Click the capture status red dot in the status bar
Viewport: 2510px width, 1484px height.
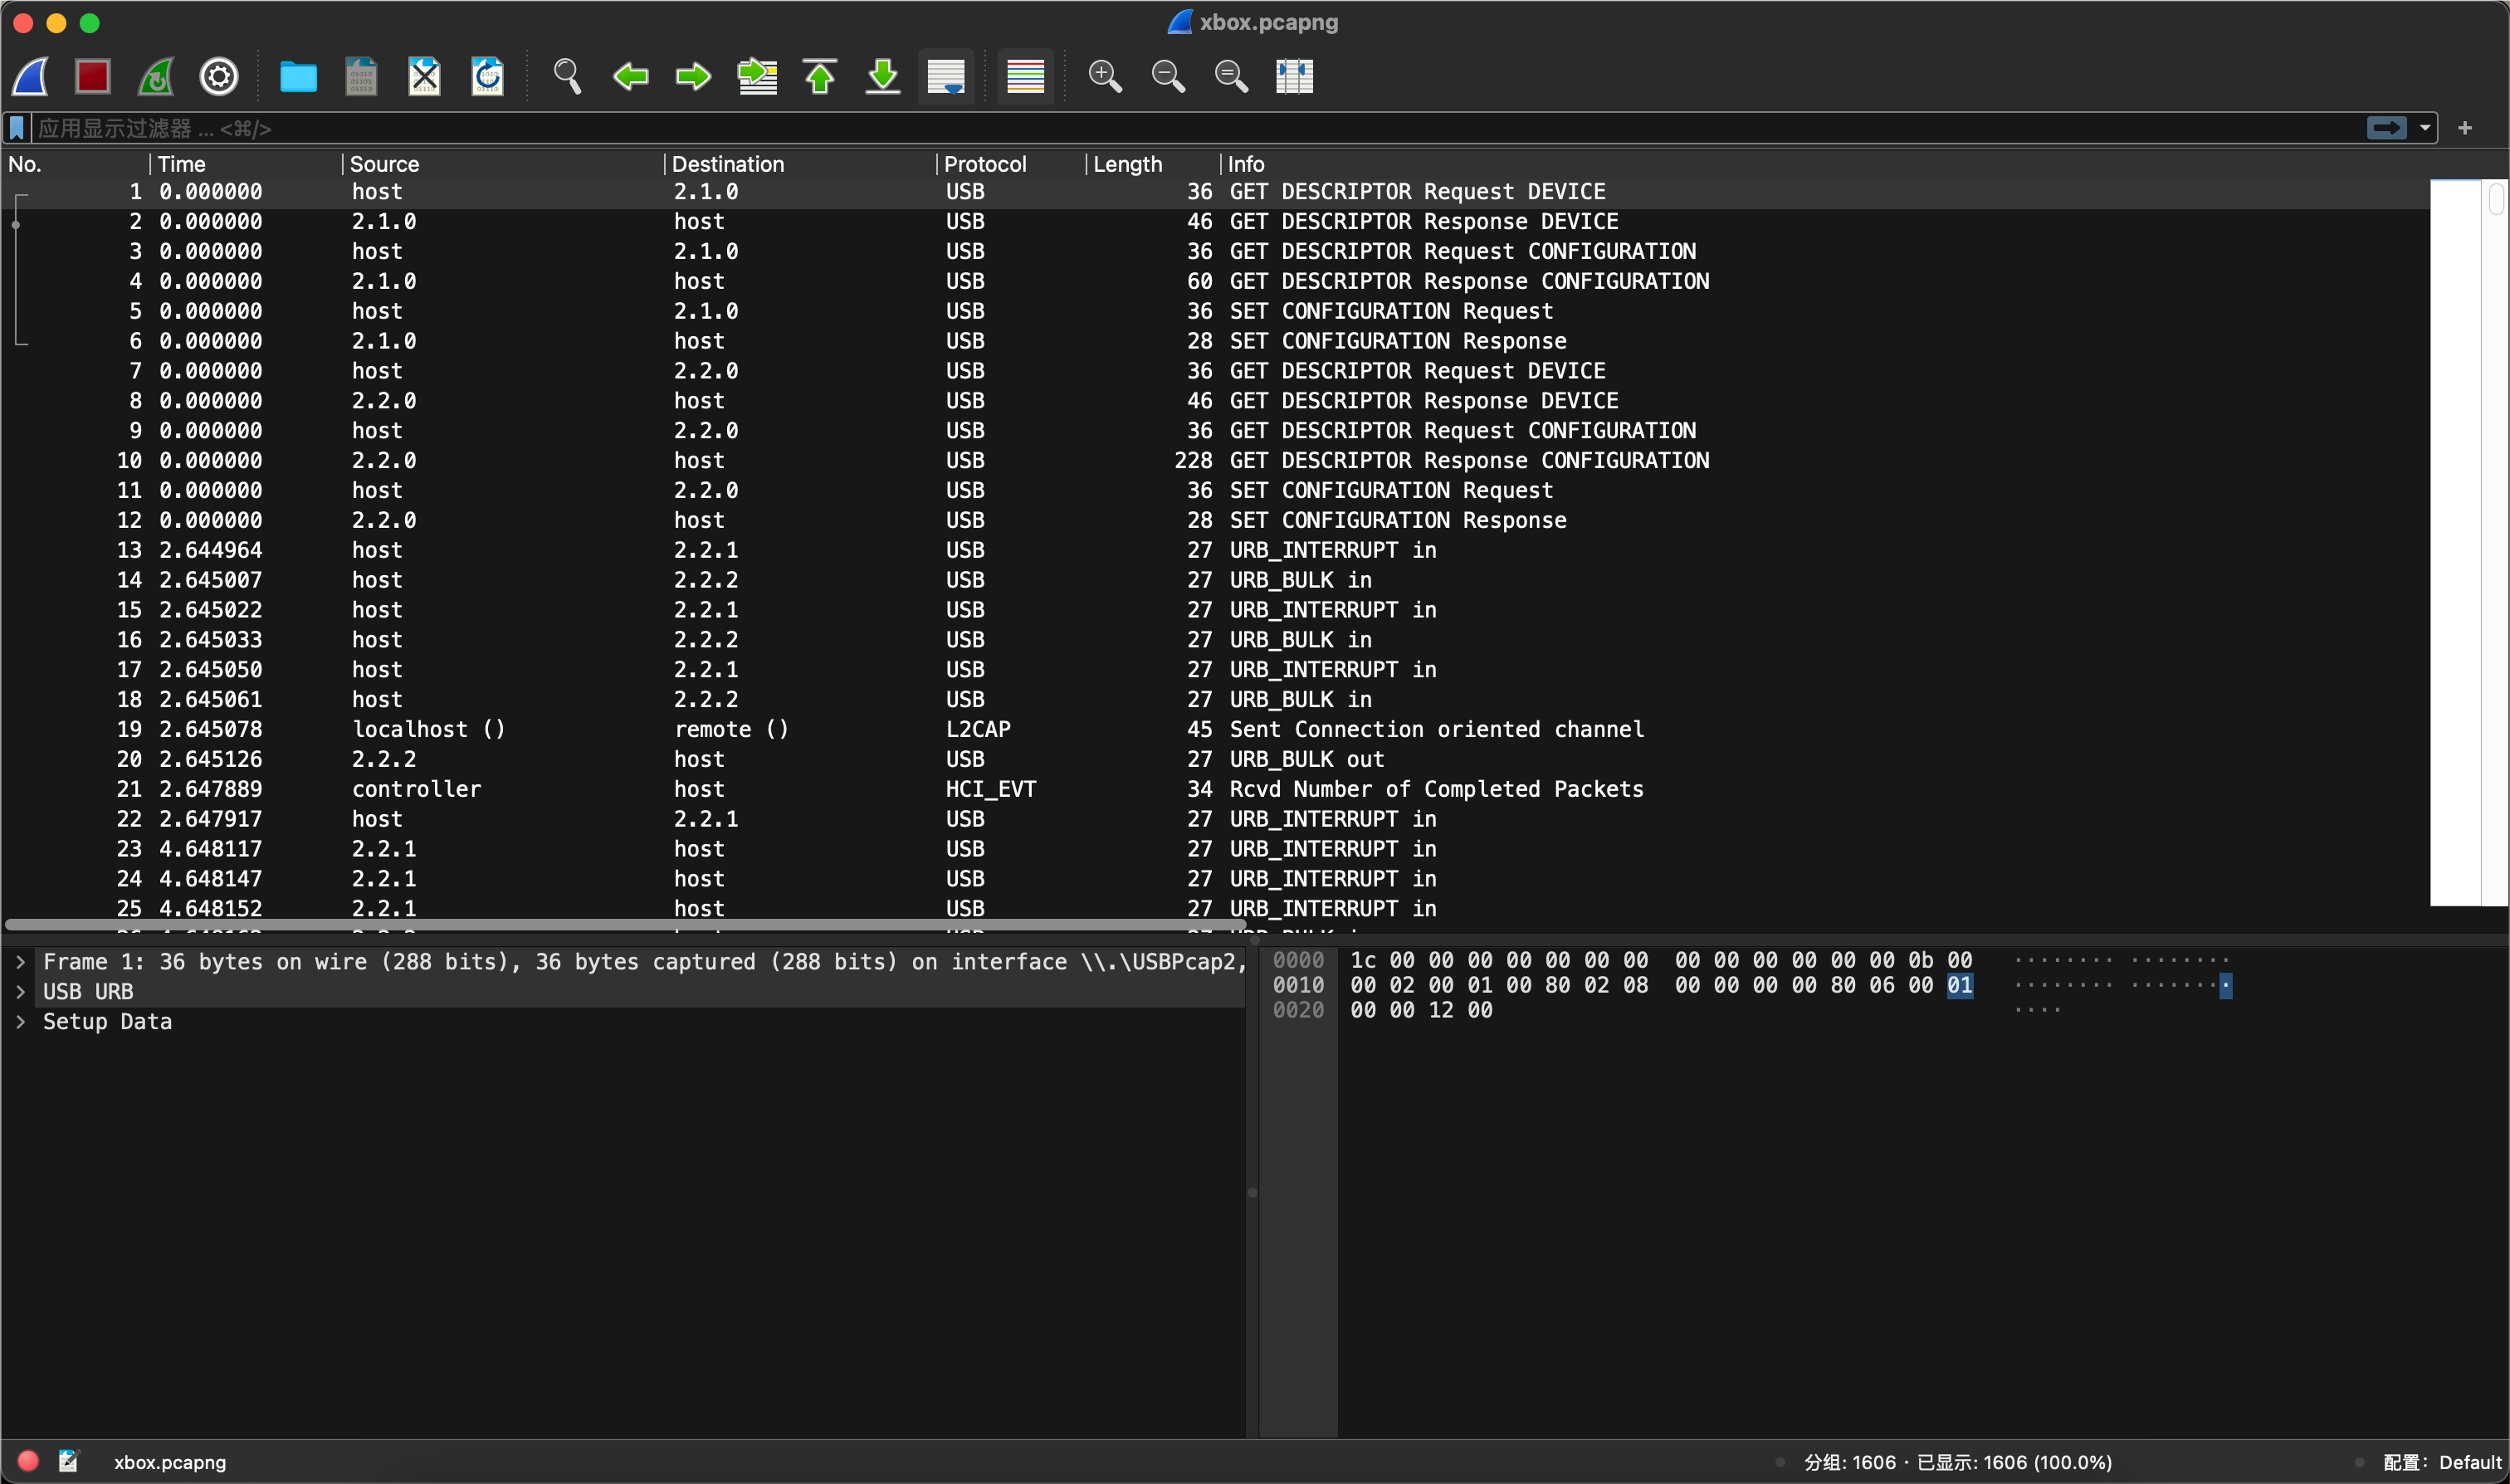click(28, 1461)
